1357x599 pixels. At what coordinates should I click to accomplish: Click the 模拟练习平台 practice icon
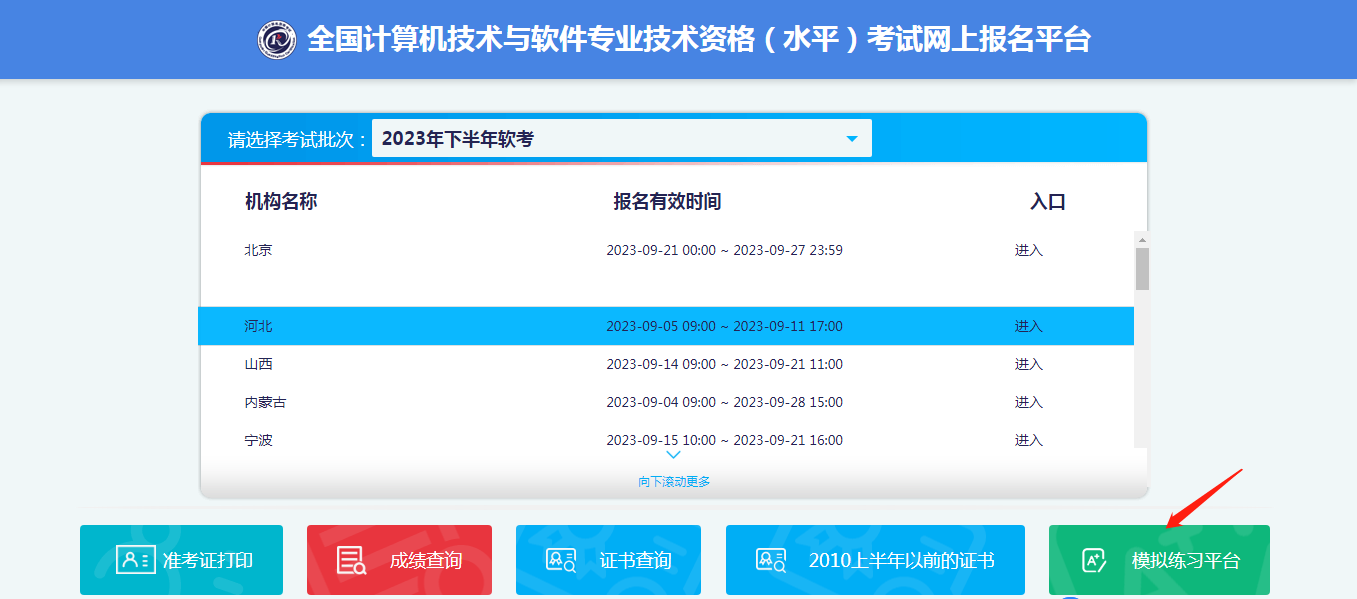point(1095,560)
